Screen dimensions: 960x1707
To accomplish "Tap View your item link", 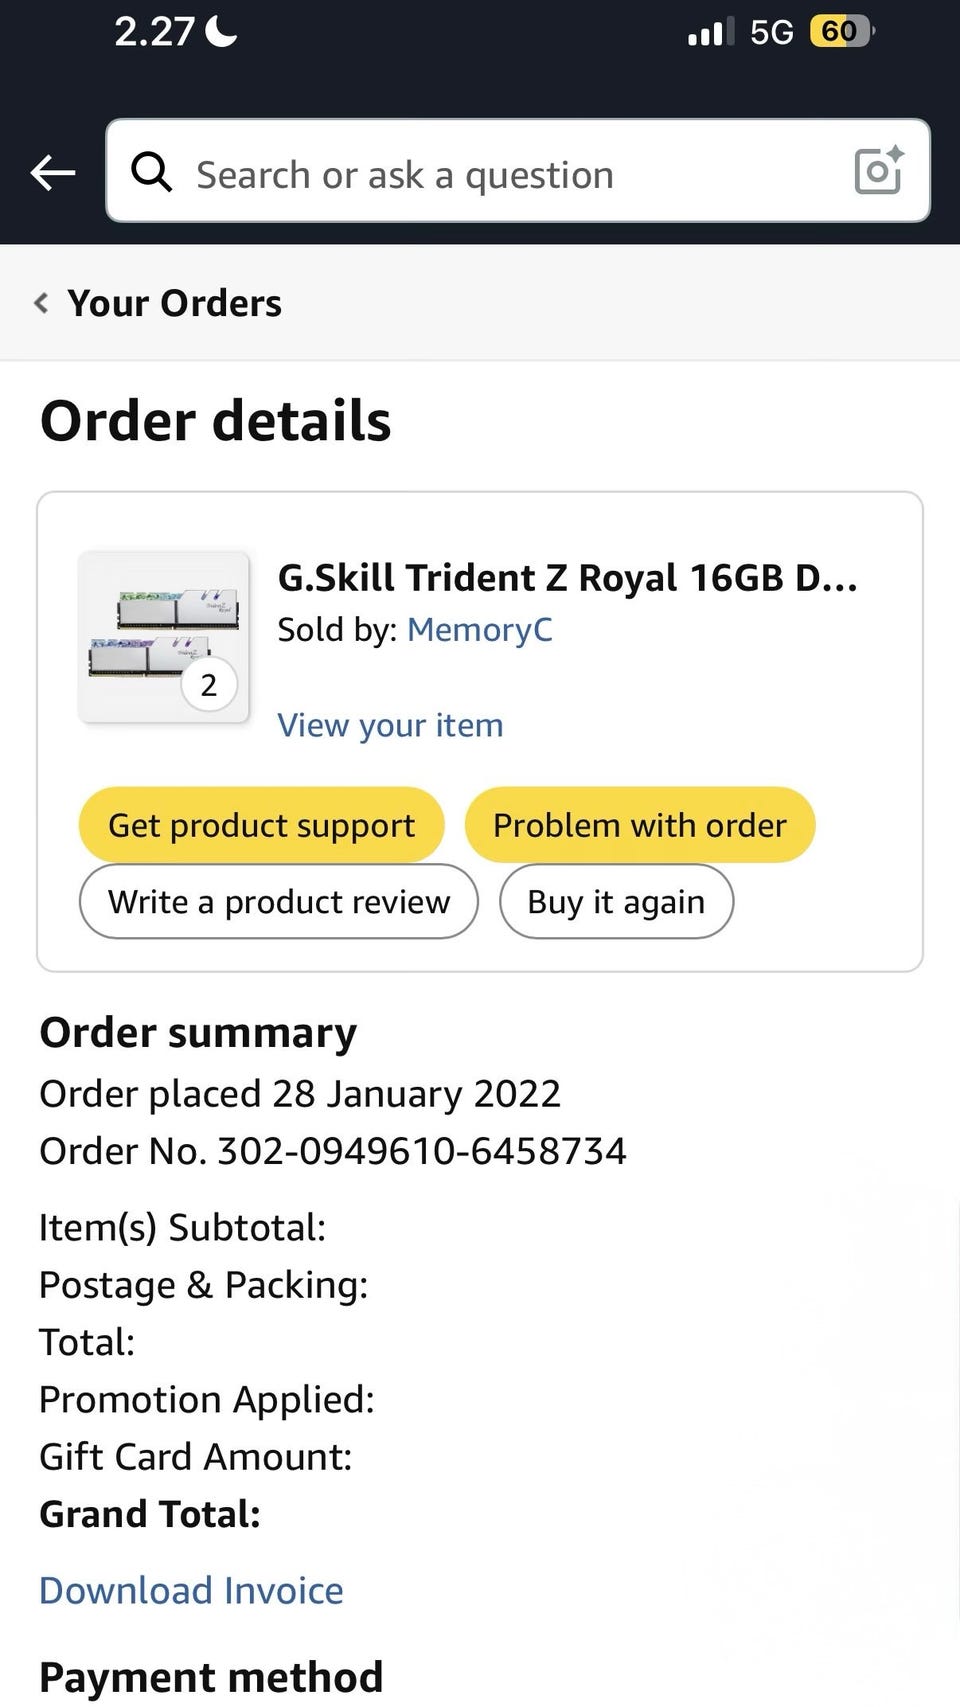I will 390,725.
